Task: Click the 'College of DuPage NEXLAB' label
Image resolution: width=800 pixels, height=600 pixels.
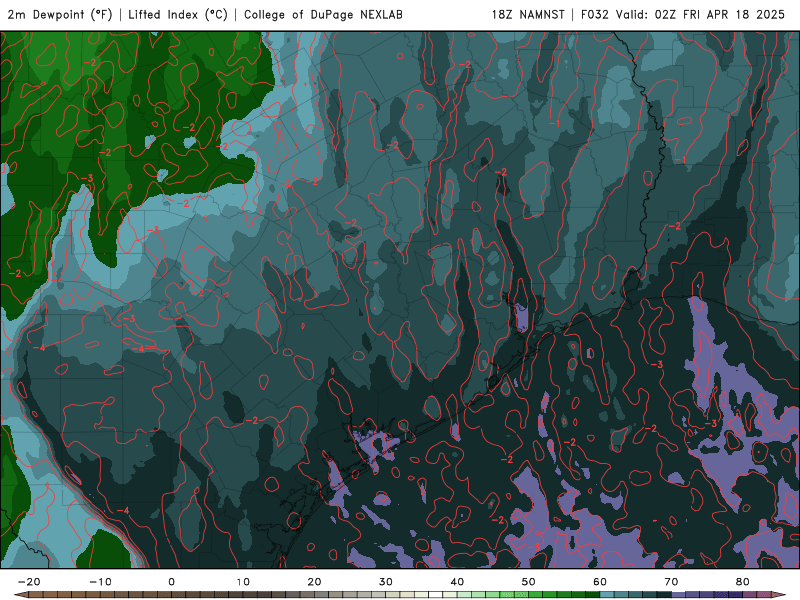Action: (323, 14)
